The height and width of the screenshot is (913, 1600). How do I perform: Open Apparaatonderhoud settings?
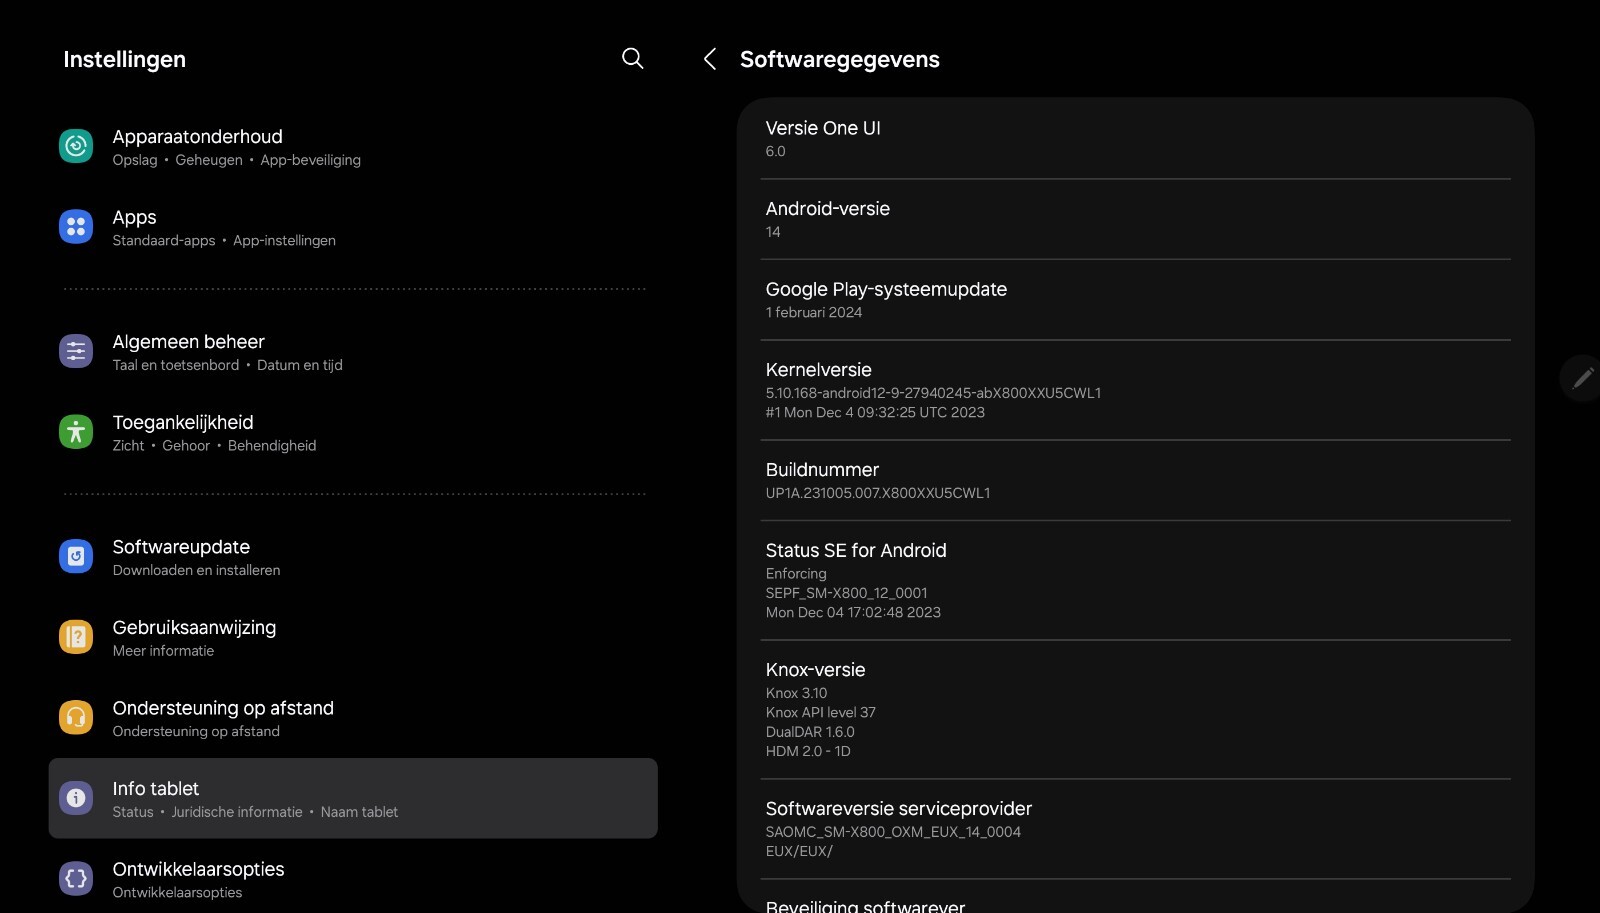[353, 146]
